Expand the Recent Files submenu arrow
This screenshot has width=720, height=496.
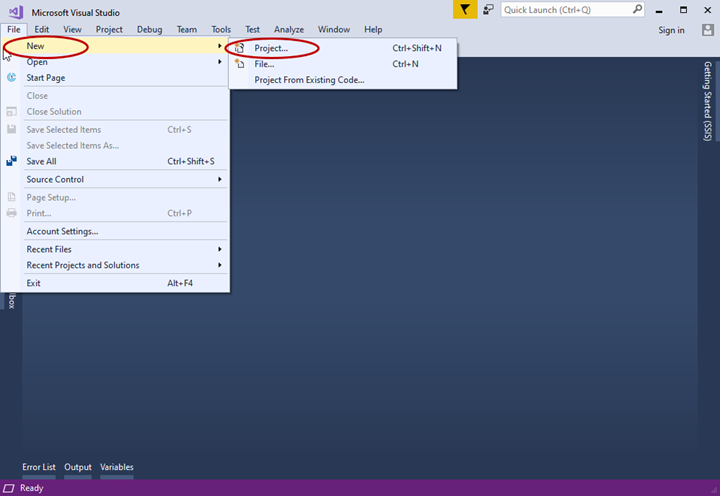[219, 249]
